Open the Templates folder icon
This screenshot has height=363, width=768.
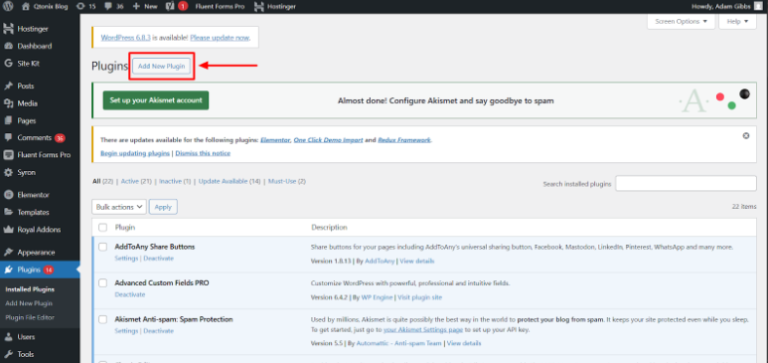[x=8, y=212]
